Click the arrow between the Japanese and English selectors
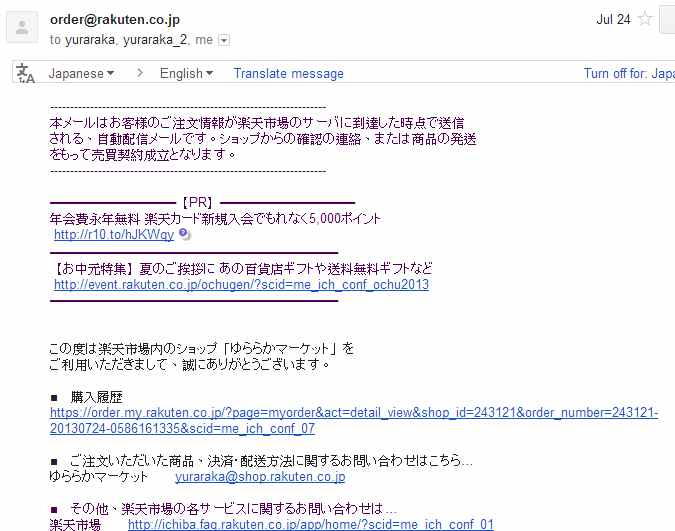Image resolution: width=675 pixels, height=531 pixels. pos(139,73)
